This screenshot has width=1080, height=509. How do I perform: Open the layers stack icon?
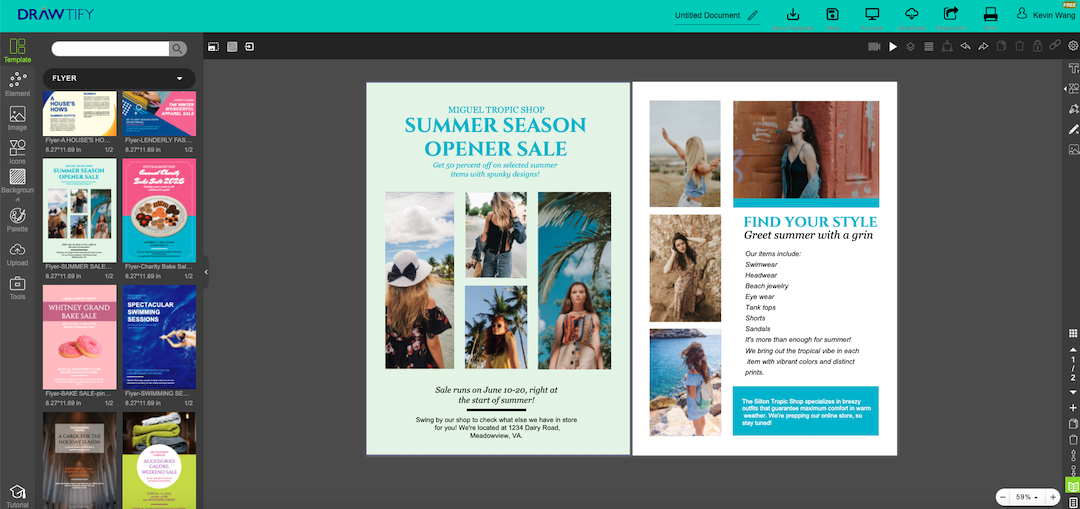point(911,47)
